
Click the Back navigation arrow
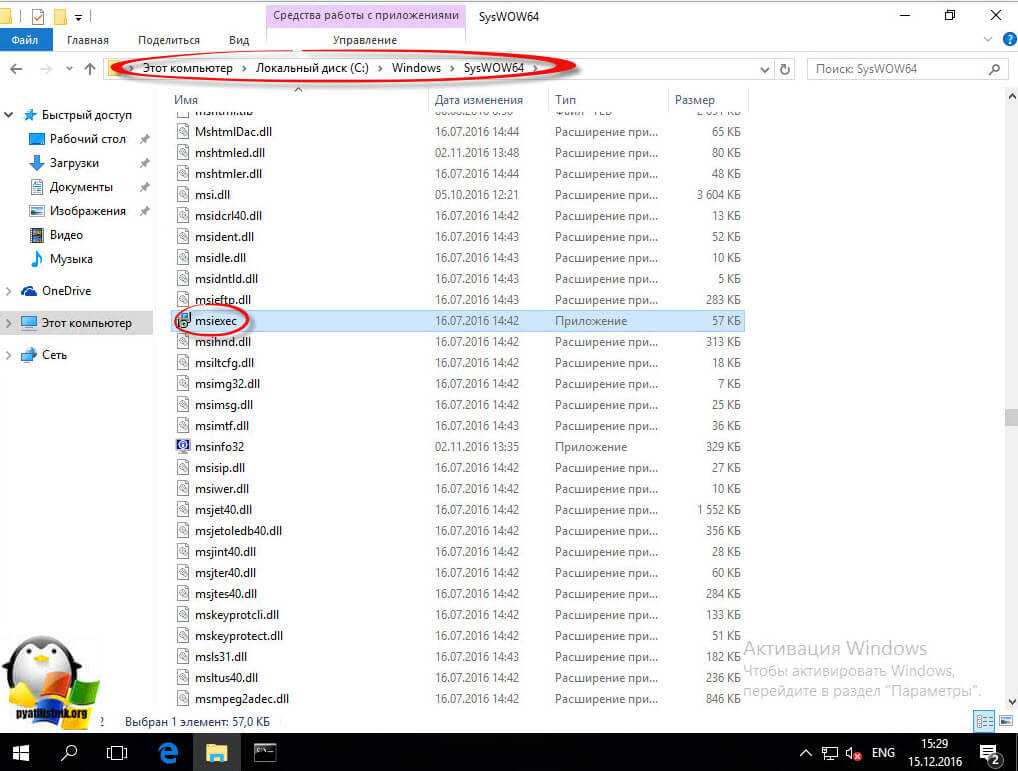point(15,69)
